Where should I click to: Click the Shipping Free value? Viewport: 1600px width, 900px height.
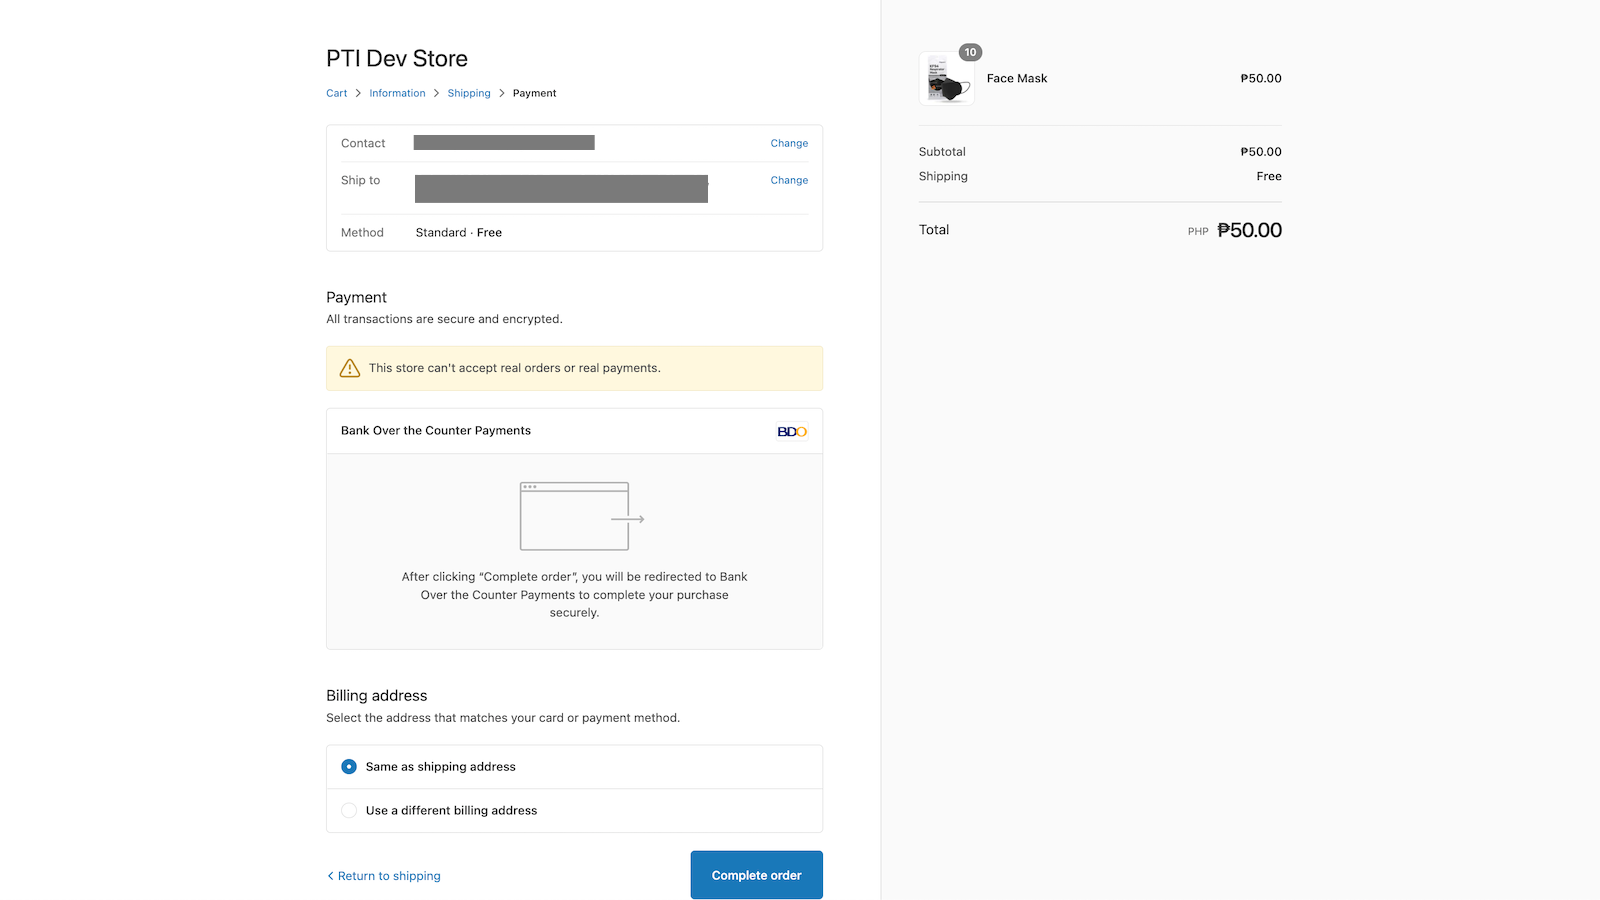pos(1269,176)
